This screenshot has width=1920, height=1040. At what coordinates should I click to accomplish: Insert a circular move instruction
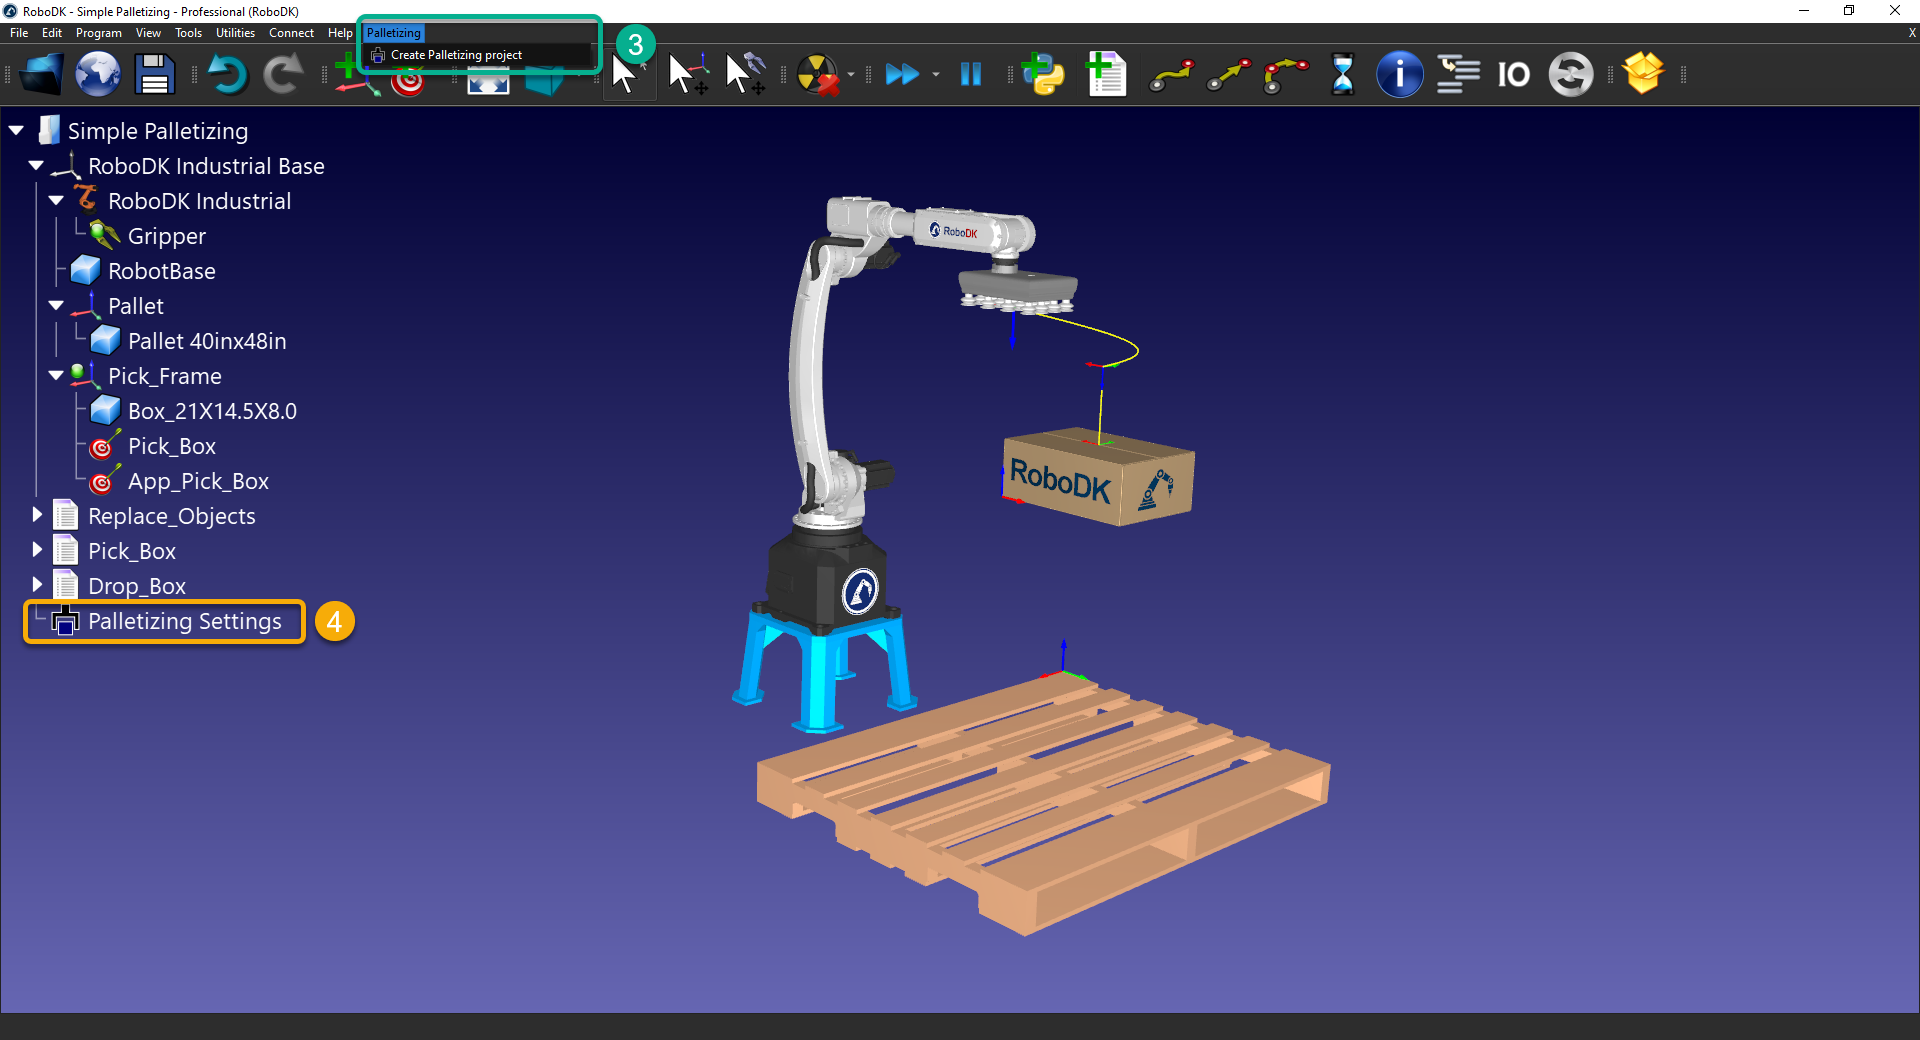coord(1285,74)
